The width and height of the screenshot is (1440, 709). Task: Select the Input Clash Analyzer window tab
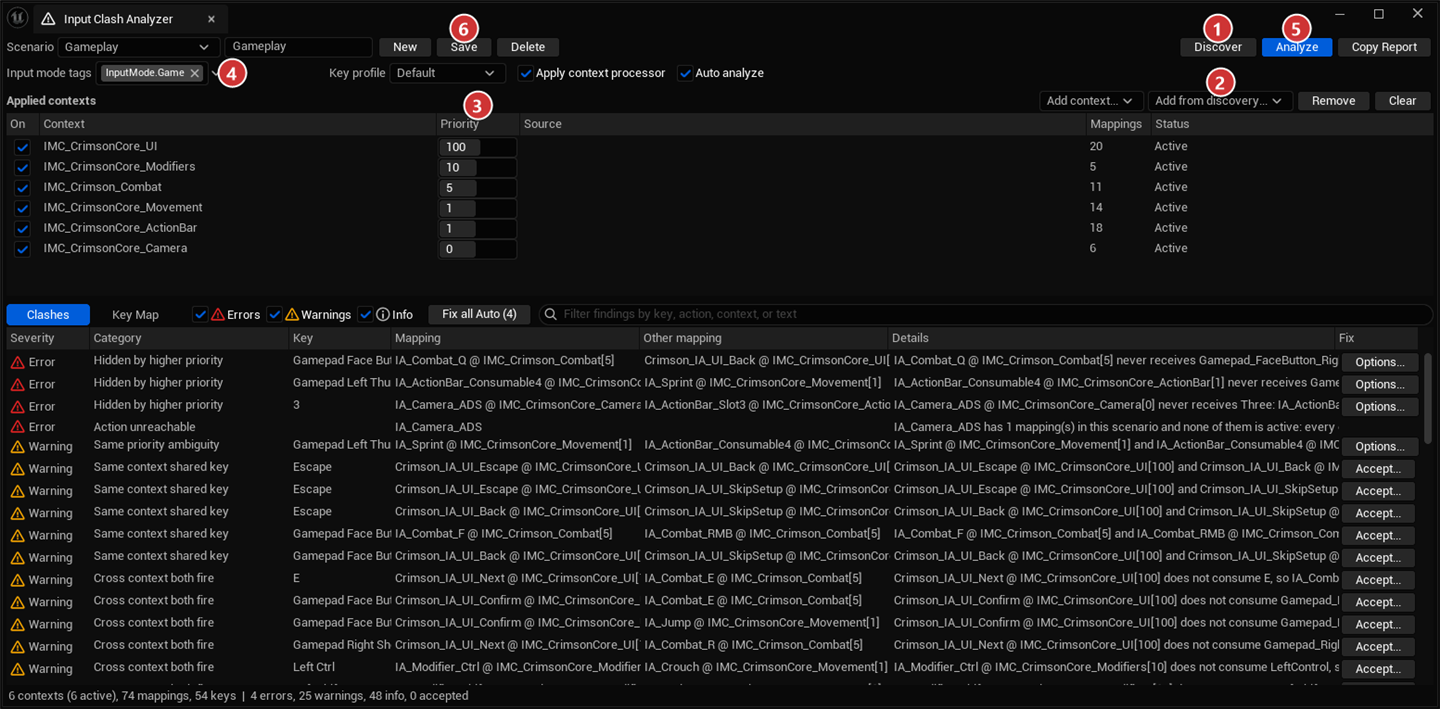pyautogui.click(x=118, y=19)
